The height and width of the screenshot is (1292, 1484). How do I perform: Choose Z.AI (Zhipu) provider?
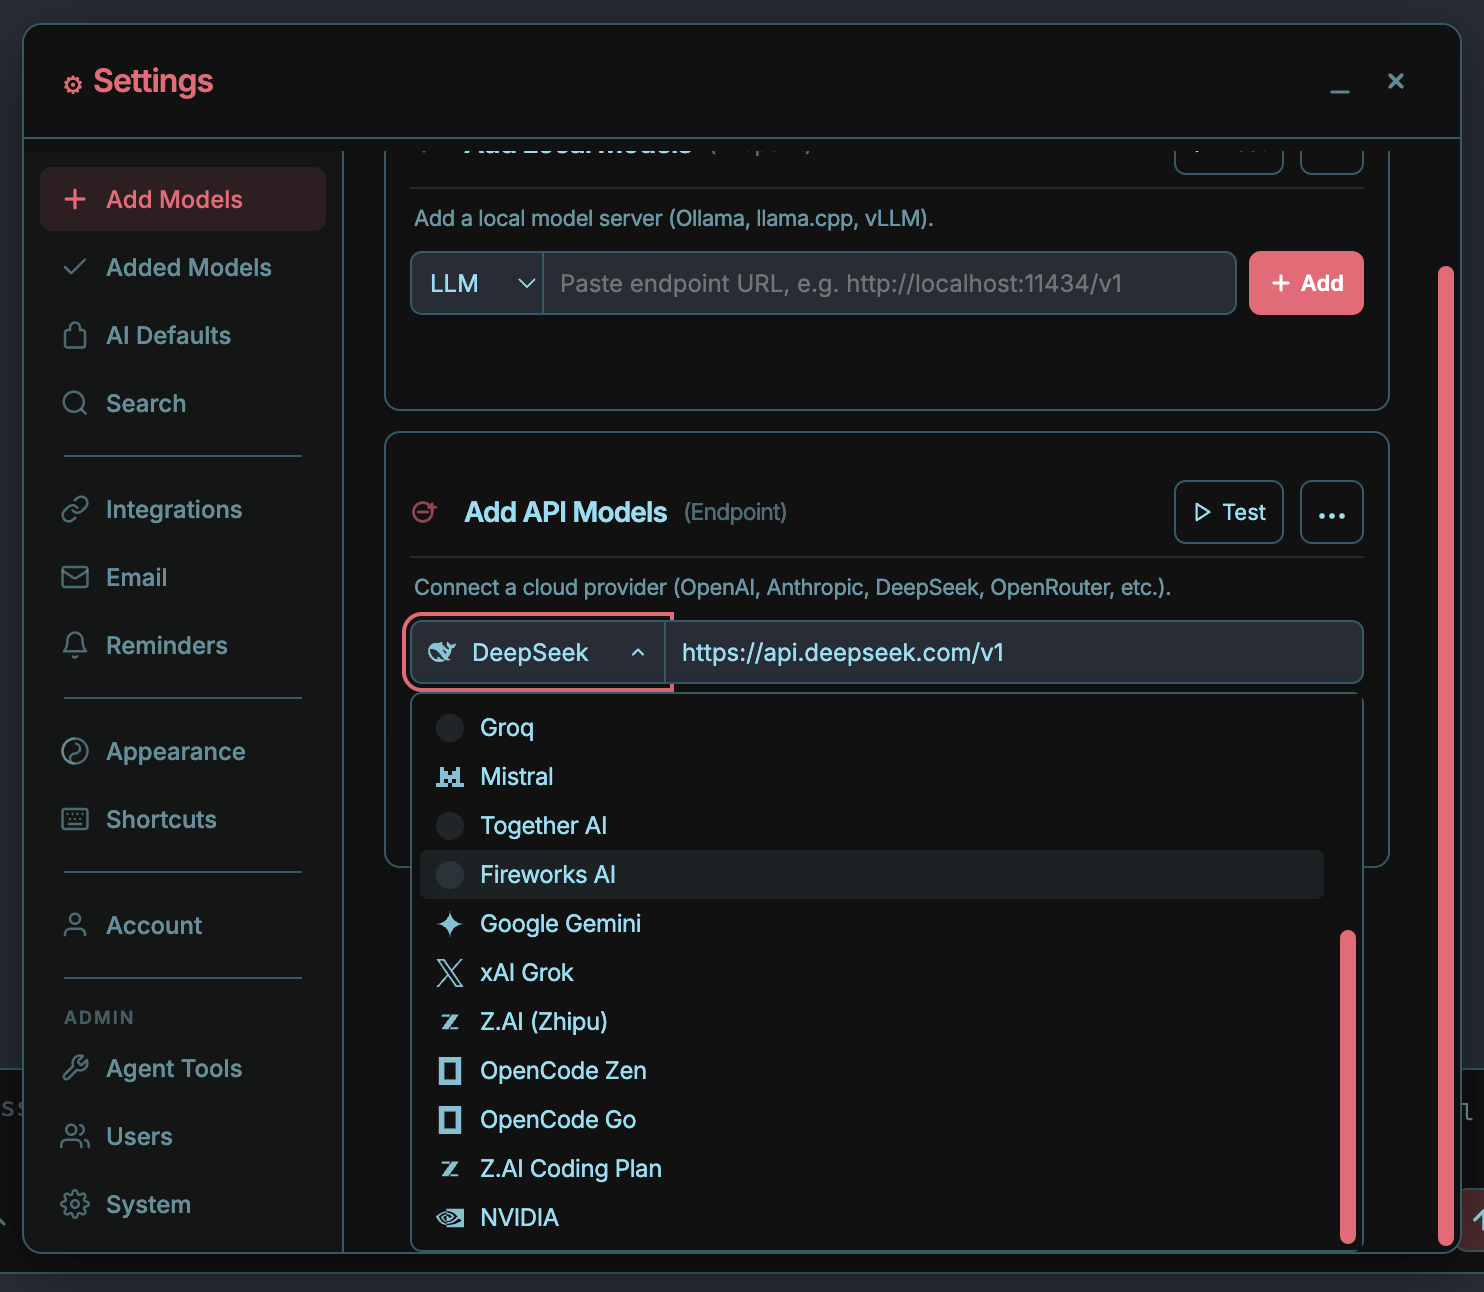(872, 1021)
